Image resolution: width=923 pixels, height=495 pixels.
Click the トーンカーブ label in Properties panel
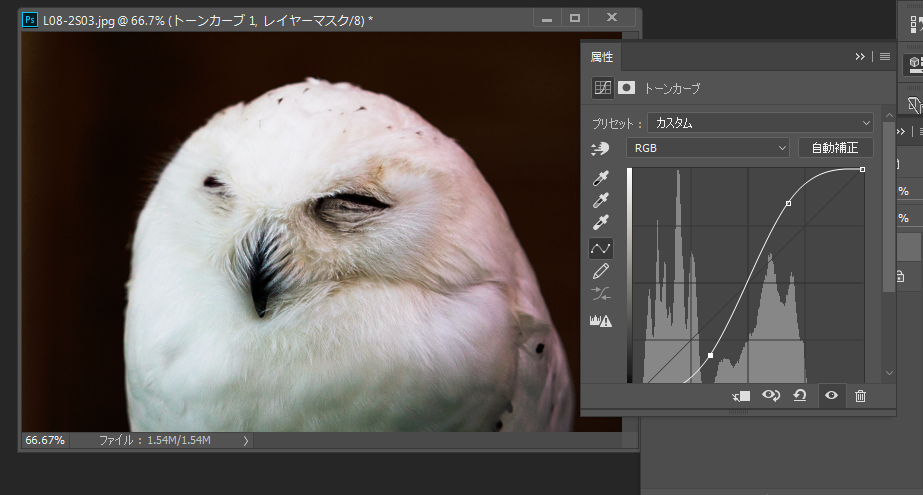(672, 89)
